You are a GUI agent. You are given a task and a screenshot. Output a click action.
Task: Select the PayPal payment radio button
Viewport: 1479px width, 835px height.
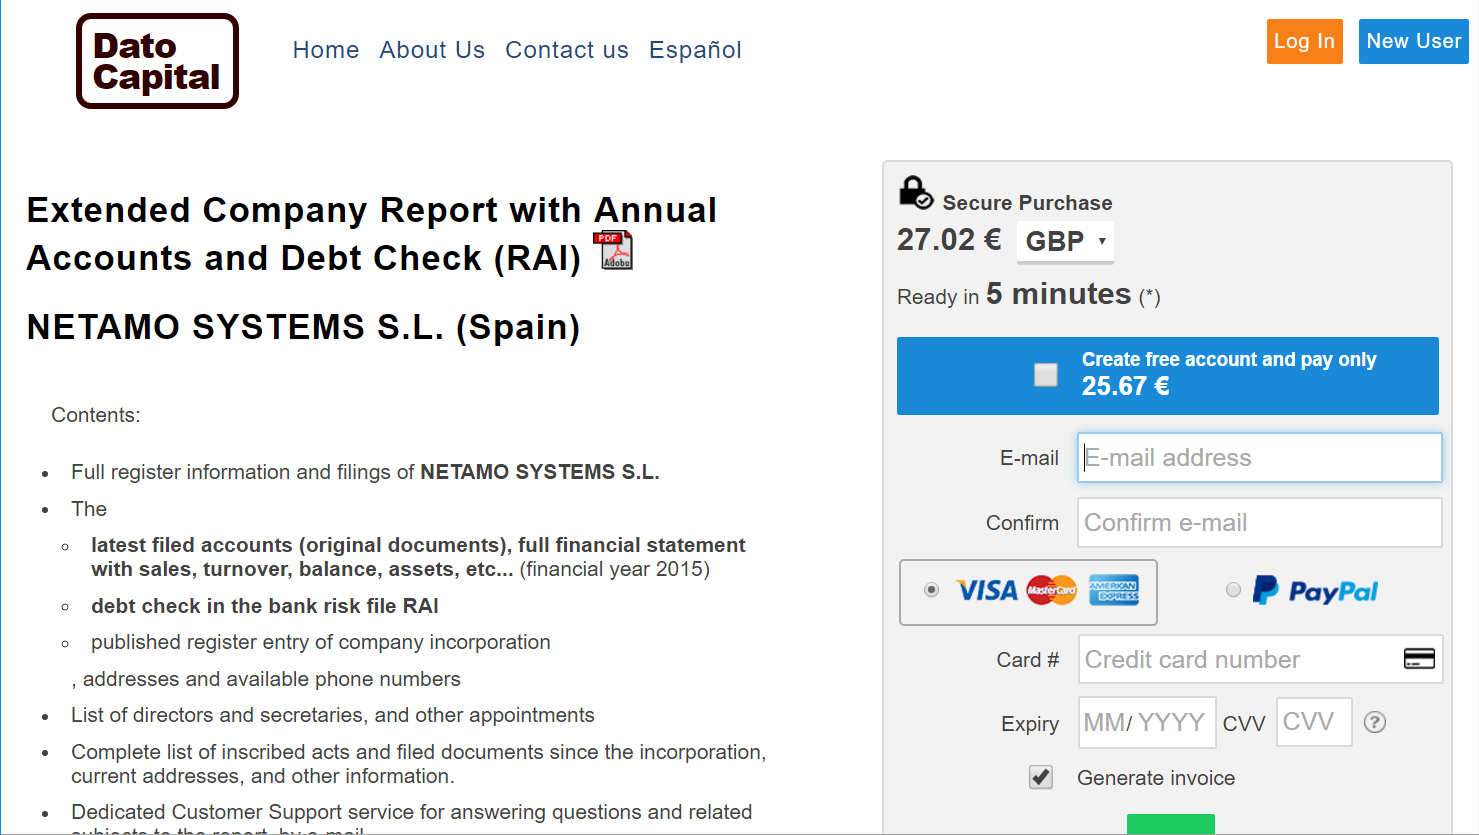1233,590
